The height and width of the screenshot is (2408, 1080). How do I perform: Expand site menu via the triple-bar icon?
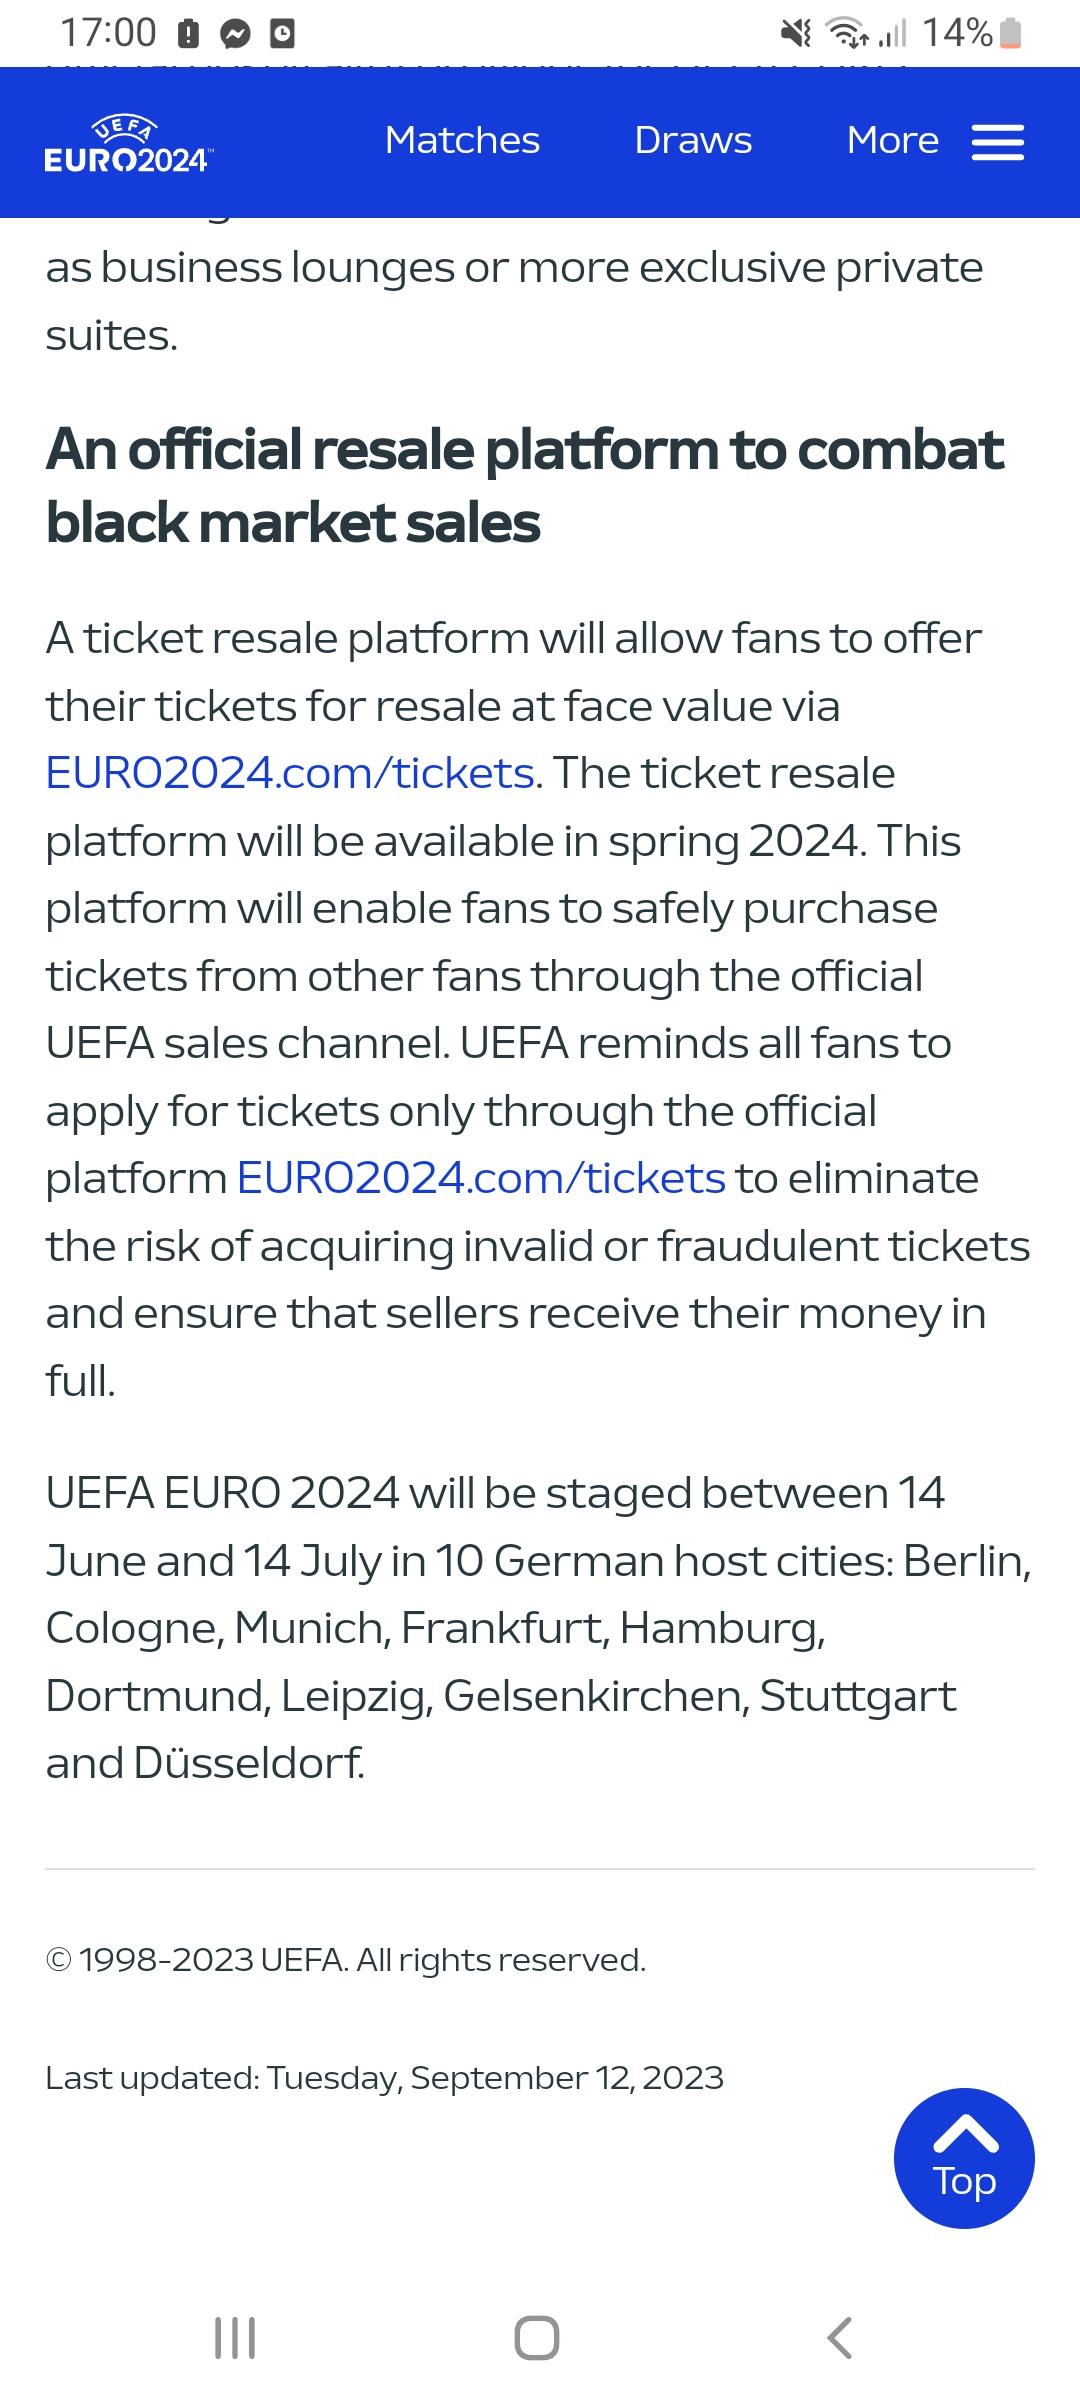(x=997, y=142)
